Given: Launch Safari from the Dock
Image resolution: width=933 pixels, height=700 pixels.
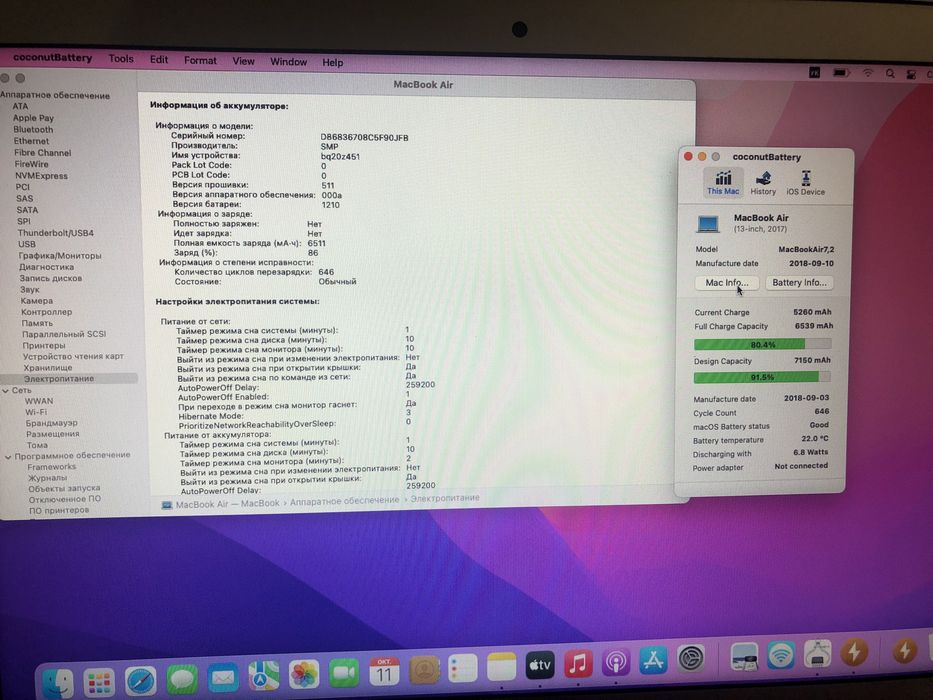Looking at the screenshot, I should tap(140, 680).
